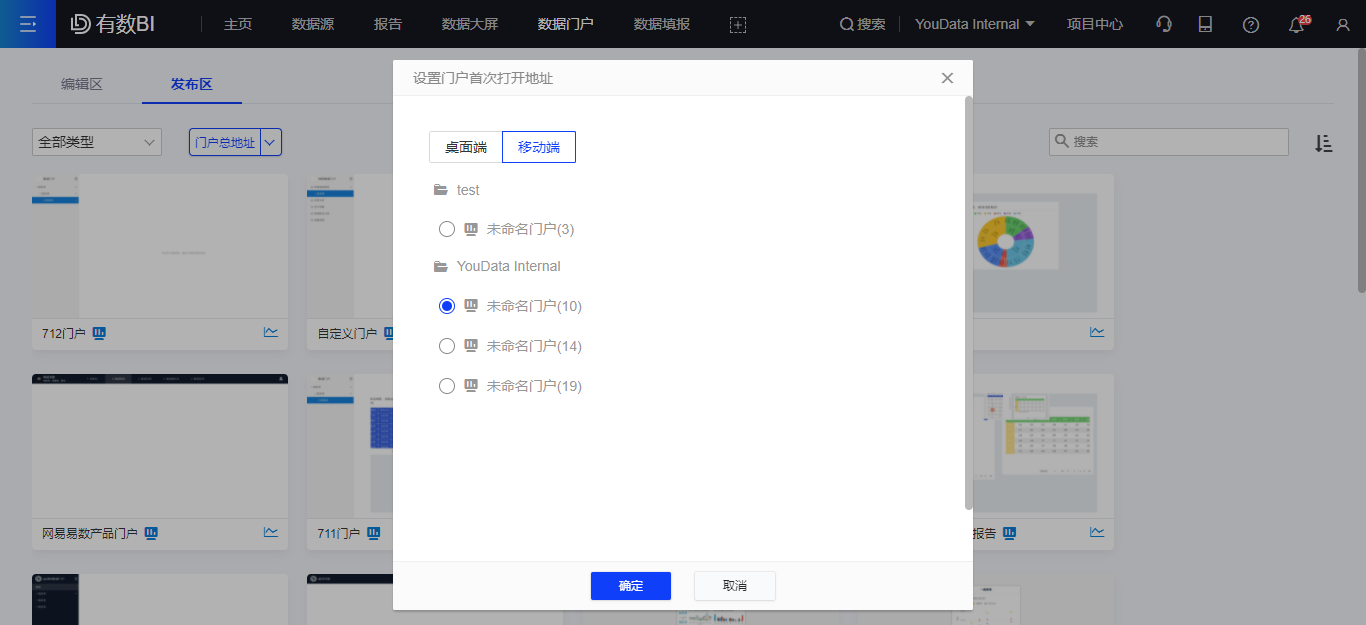Open the mobile device icon in top bar

(1206, 24)
